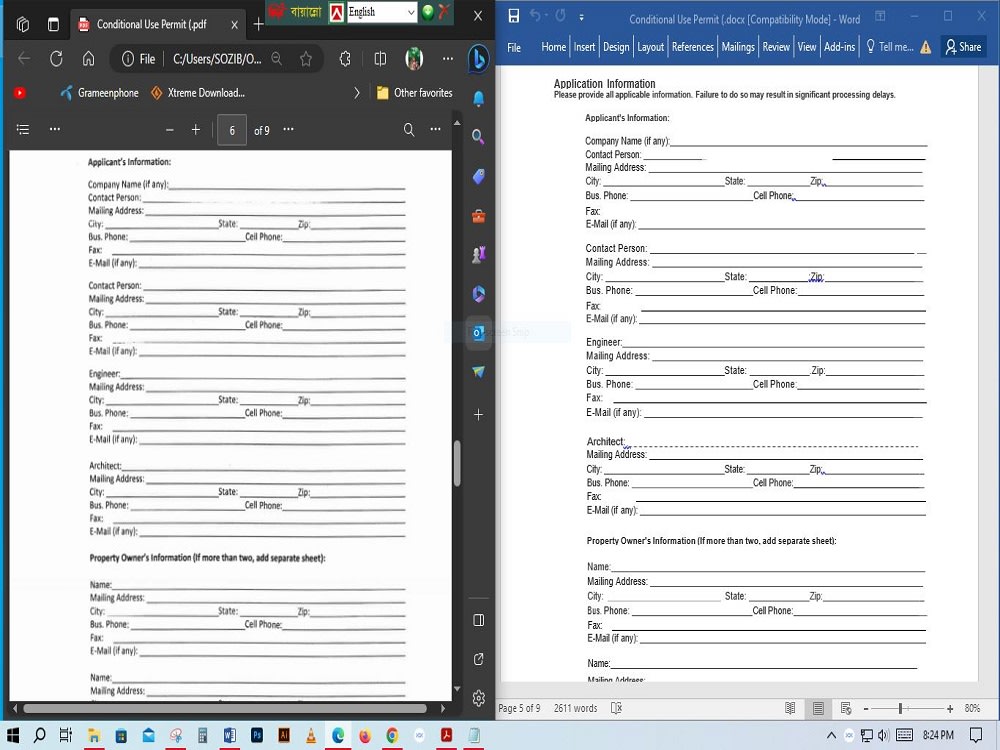This screenshot has height=750, width=1000.
Task: Open the Grameenphone bookmark
Action: point(99,93)
